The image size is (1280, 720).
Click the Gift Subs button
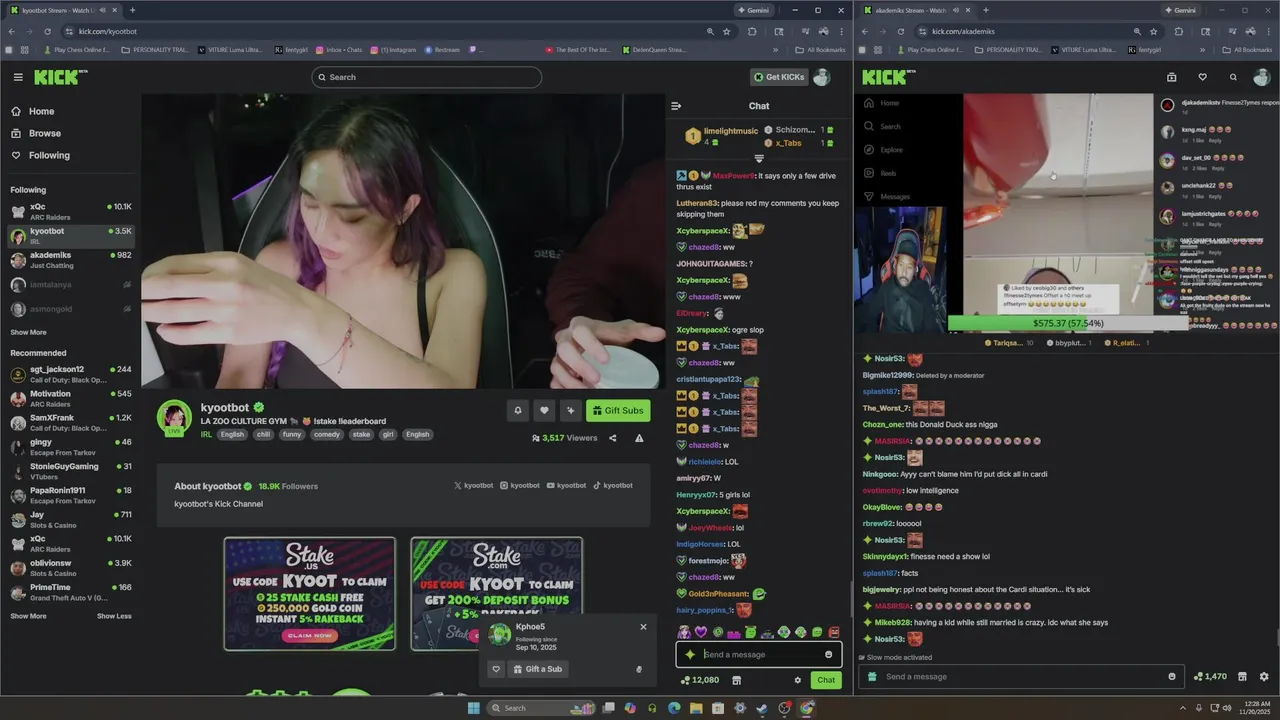point(618,410)
